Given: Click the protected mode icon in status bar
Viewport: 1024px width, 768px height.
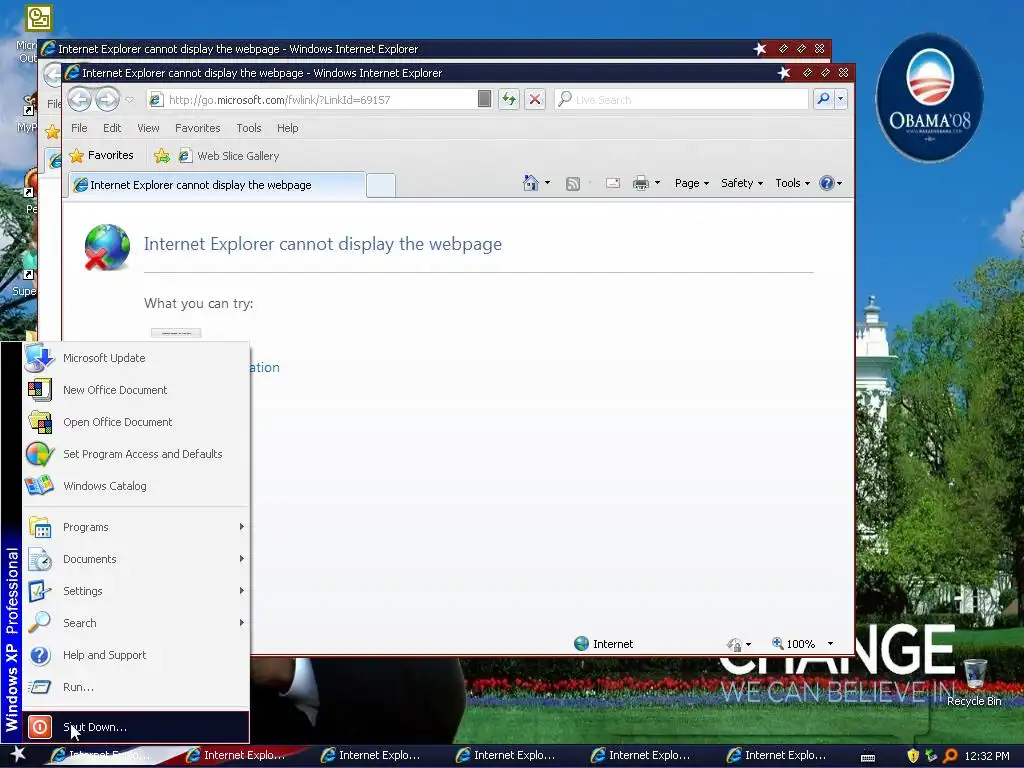Looking at the screenshot, I should click(x=734, y=645).
